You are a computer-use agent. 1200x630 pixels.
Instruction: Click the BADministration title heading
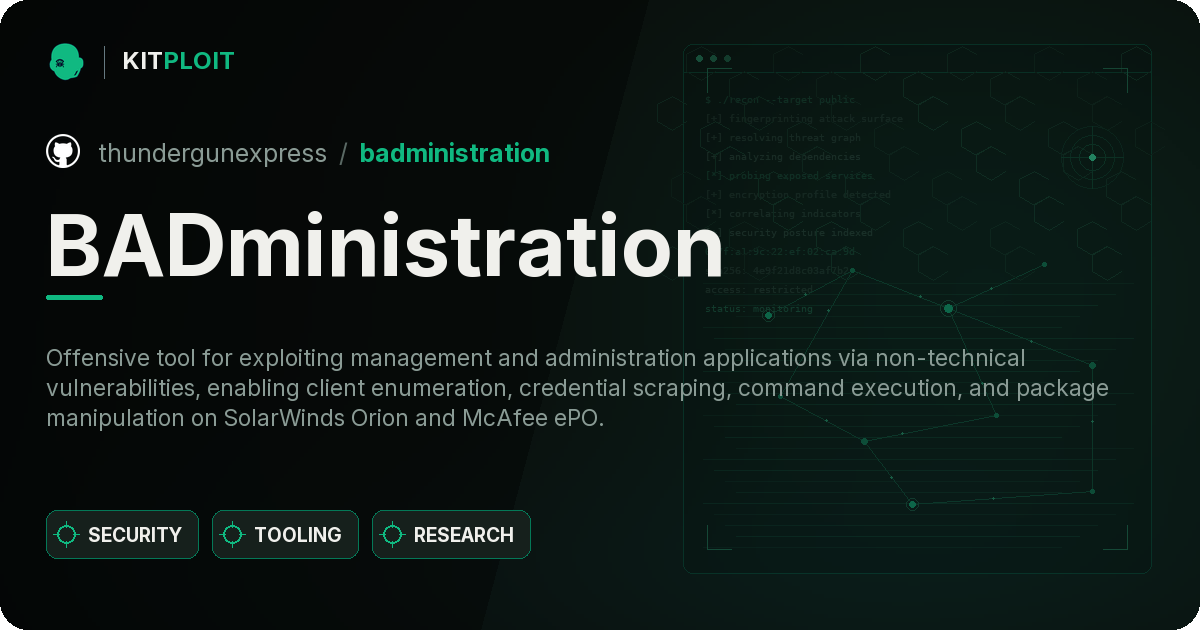click(385, 244)
